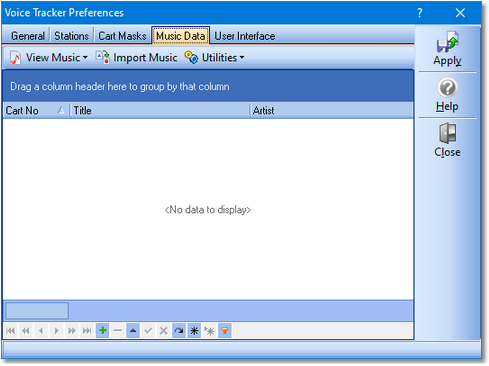Save bookmark with the black asterisk icon
Screen dimensions: 489x366
pos(194,331)
